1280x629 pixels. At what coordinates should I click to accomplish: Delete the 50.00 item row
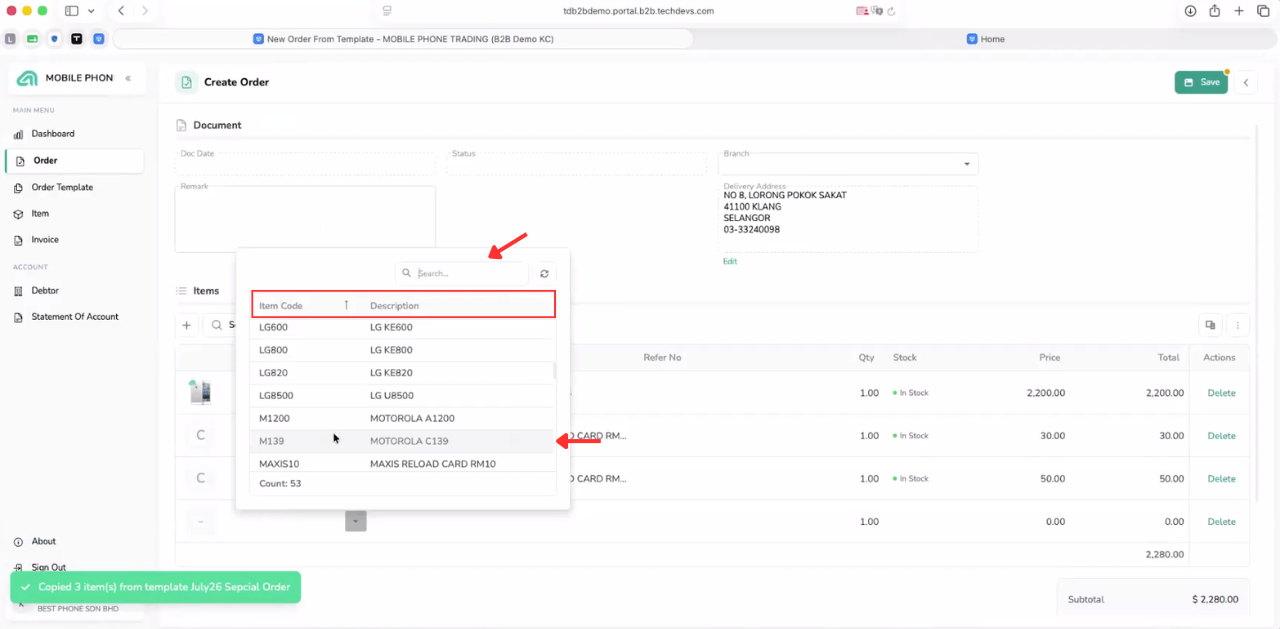pos(1221,479)
